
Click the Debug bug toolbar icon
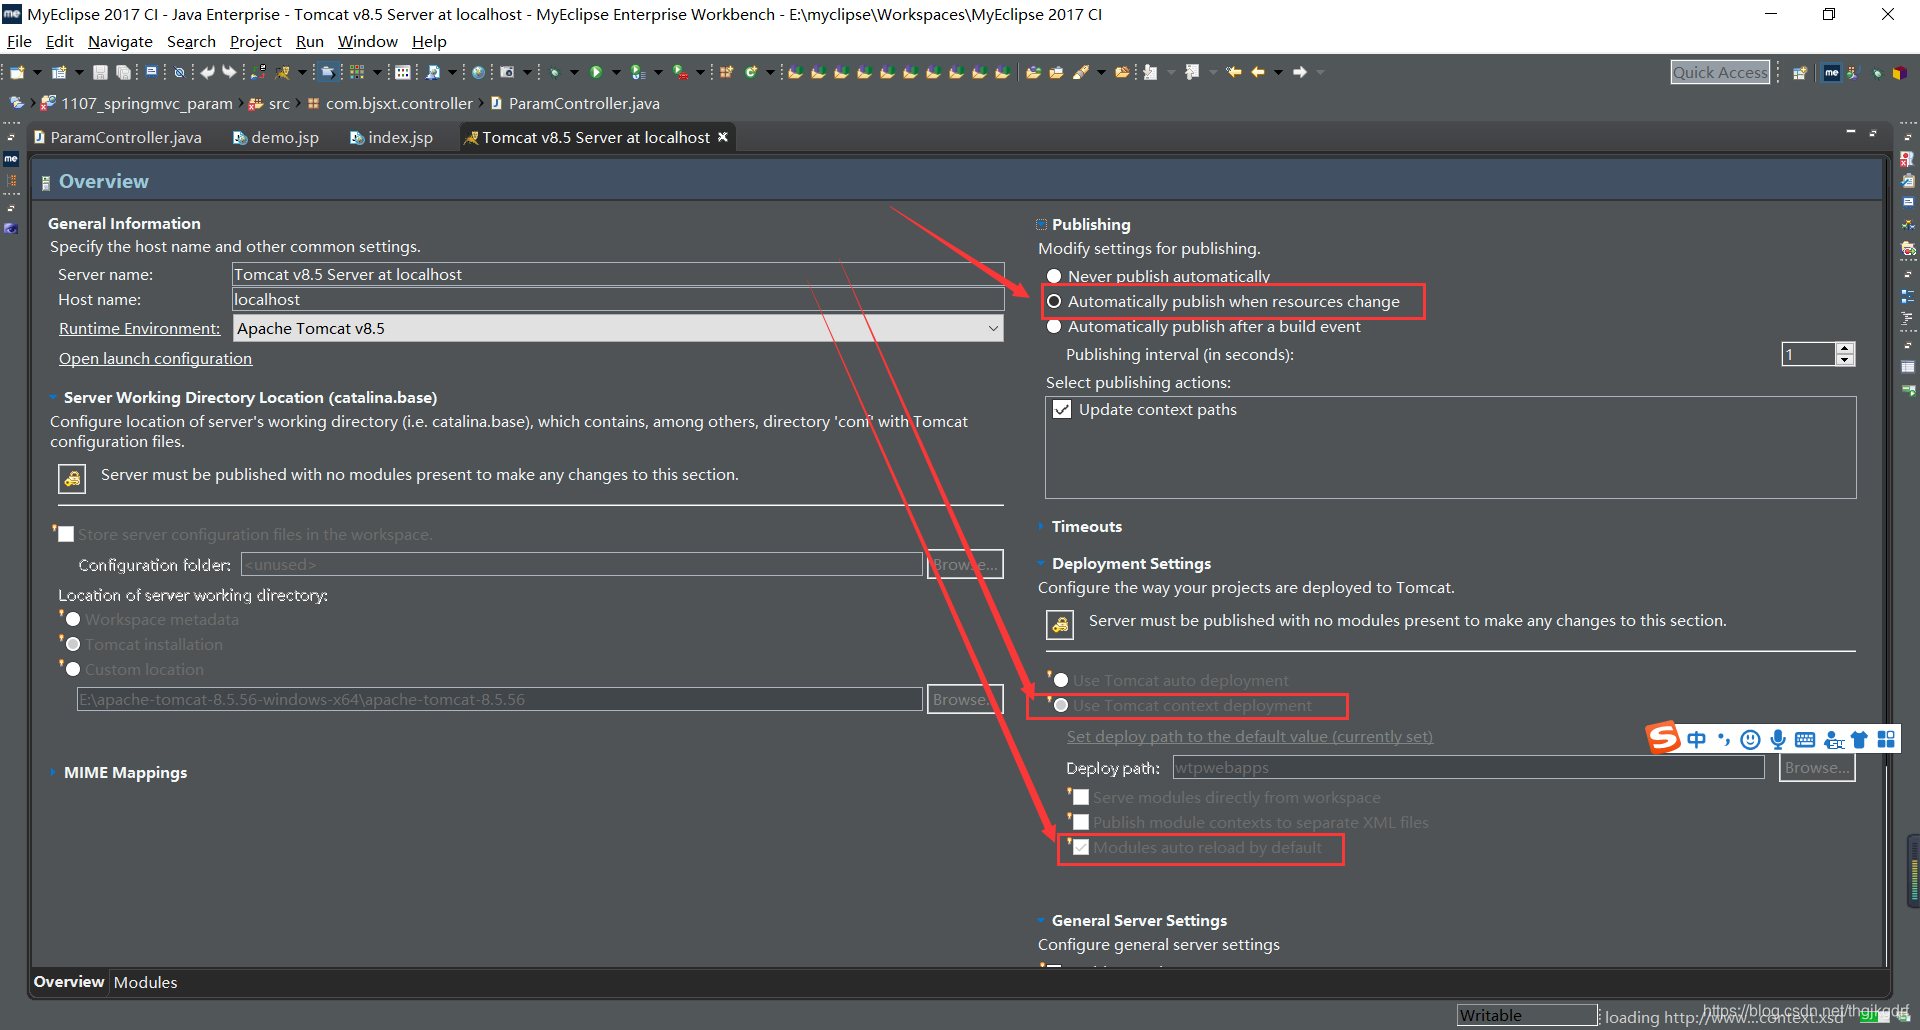554,72
